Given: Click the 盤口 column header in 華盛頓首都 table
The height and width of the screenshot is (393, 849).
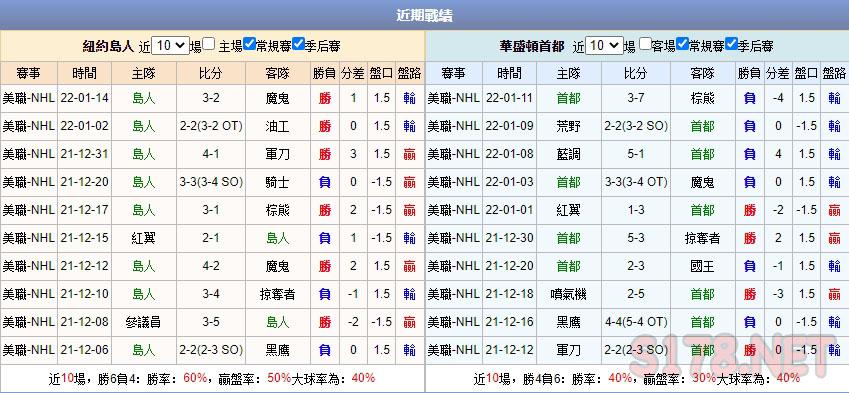Looking at the screenshot, I should click(806, 73).
